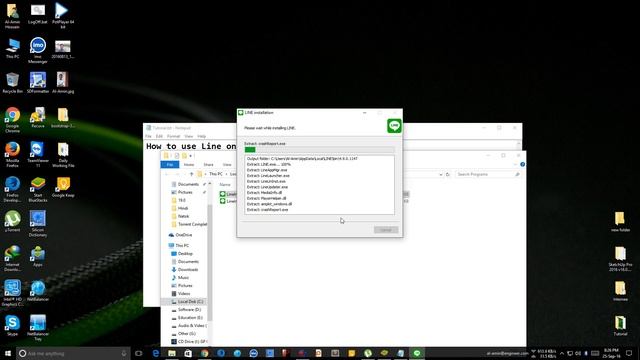Open the Daily Working File folder
The image size is (640, 360).
pyautogui.click(x=63, y=154)
